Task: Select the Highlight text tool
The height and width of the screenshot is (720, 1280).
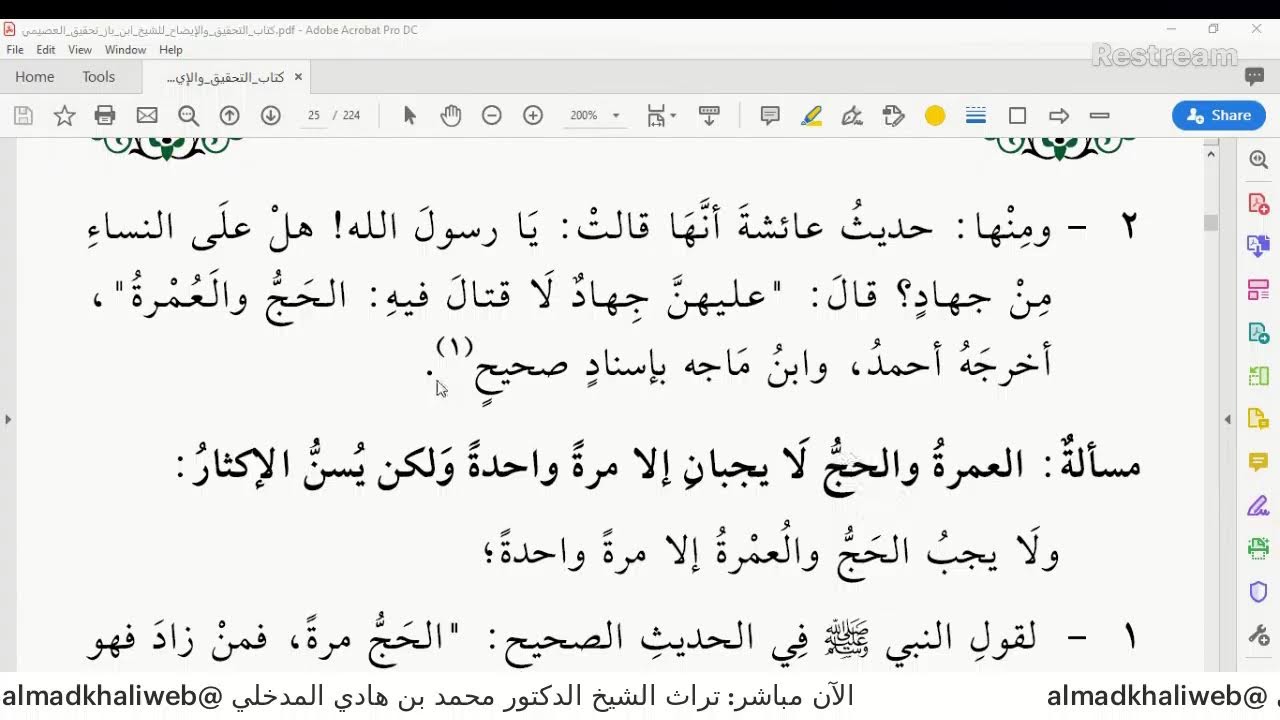Action: [812, 116]
